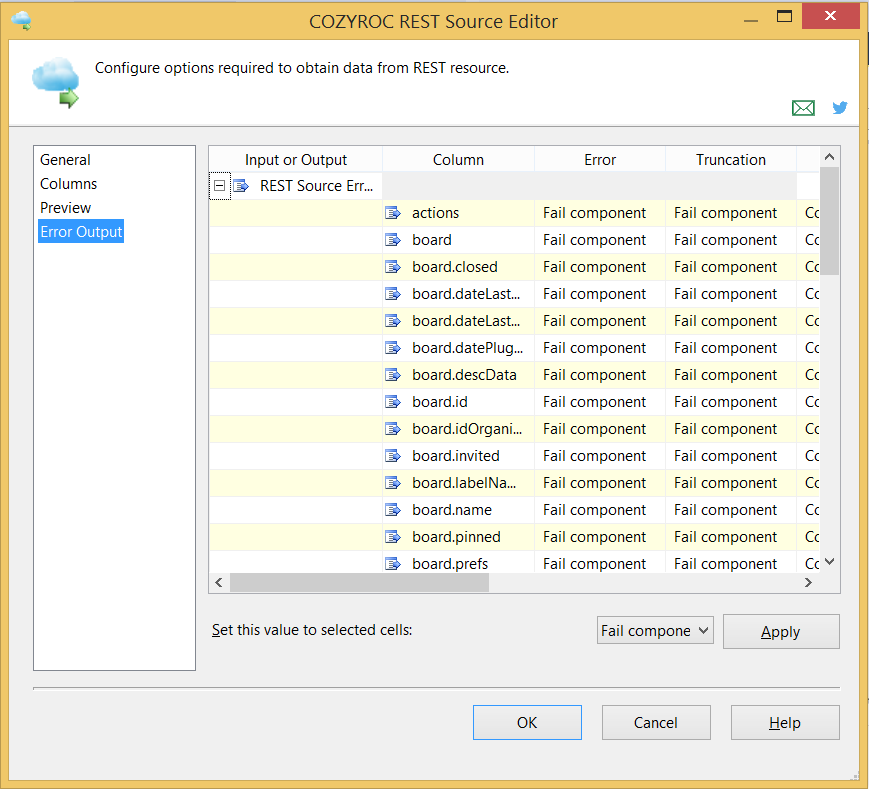This screenshot has width=869, height=789.
Task: Click the cloud icon in title bar
Action: coord(22,21)
